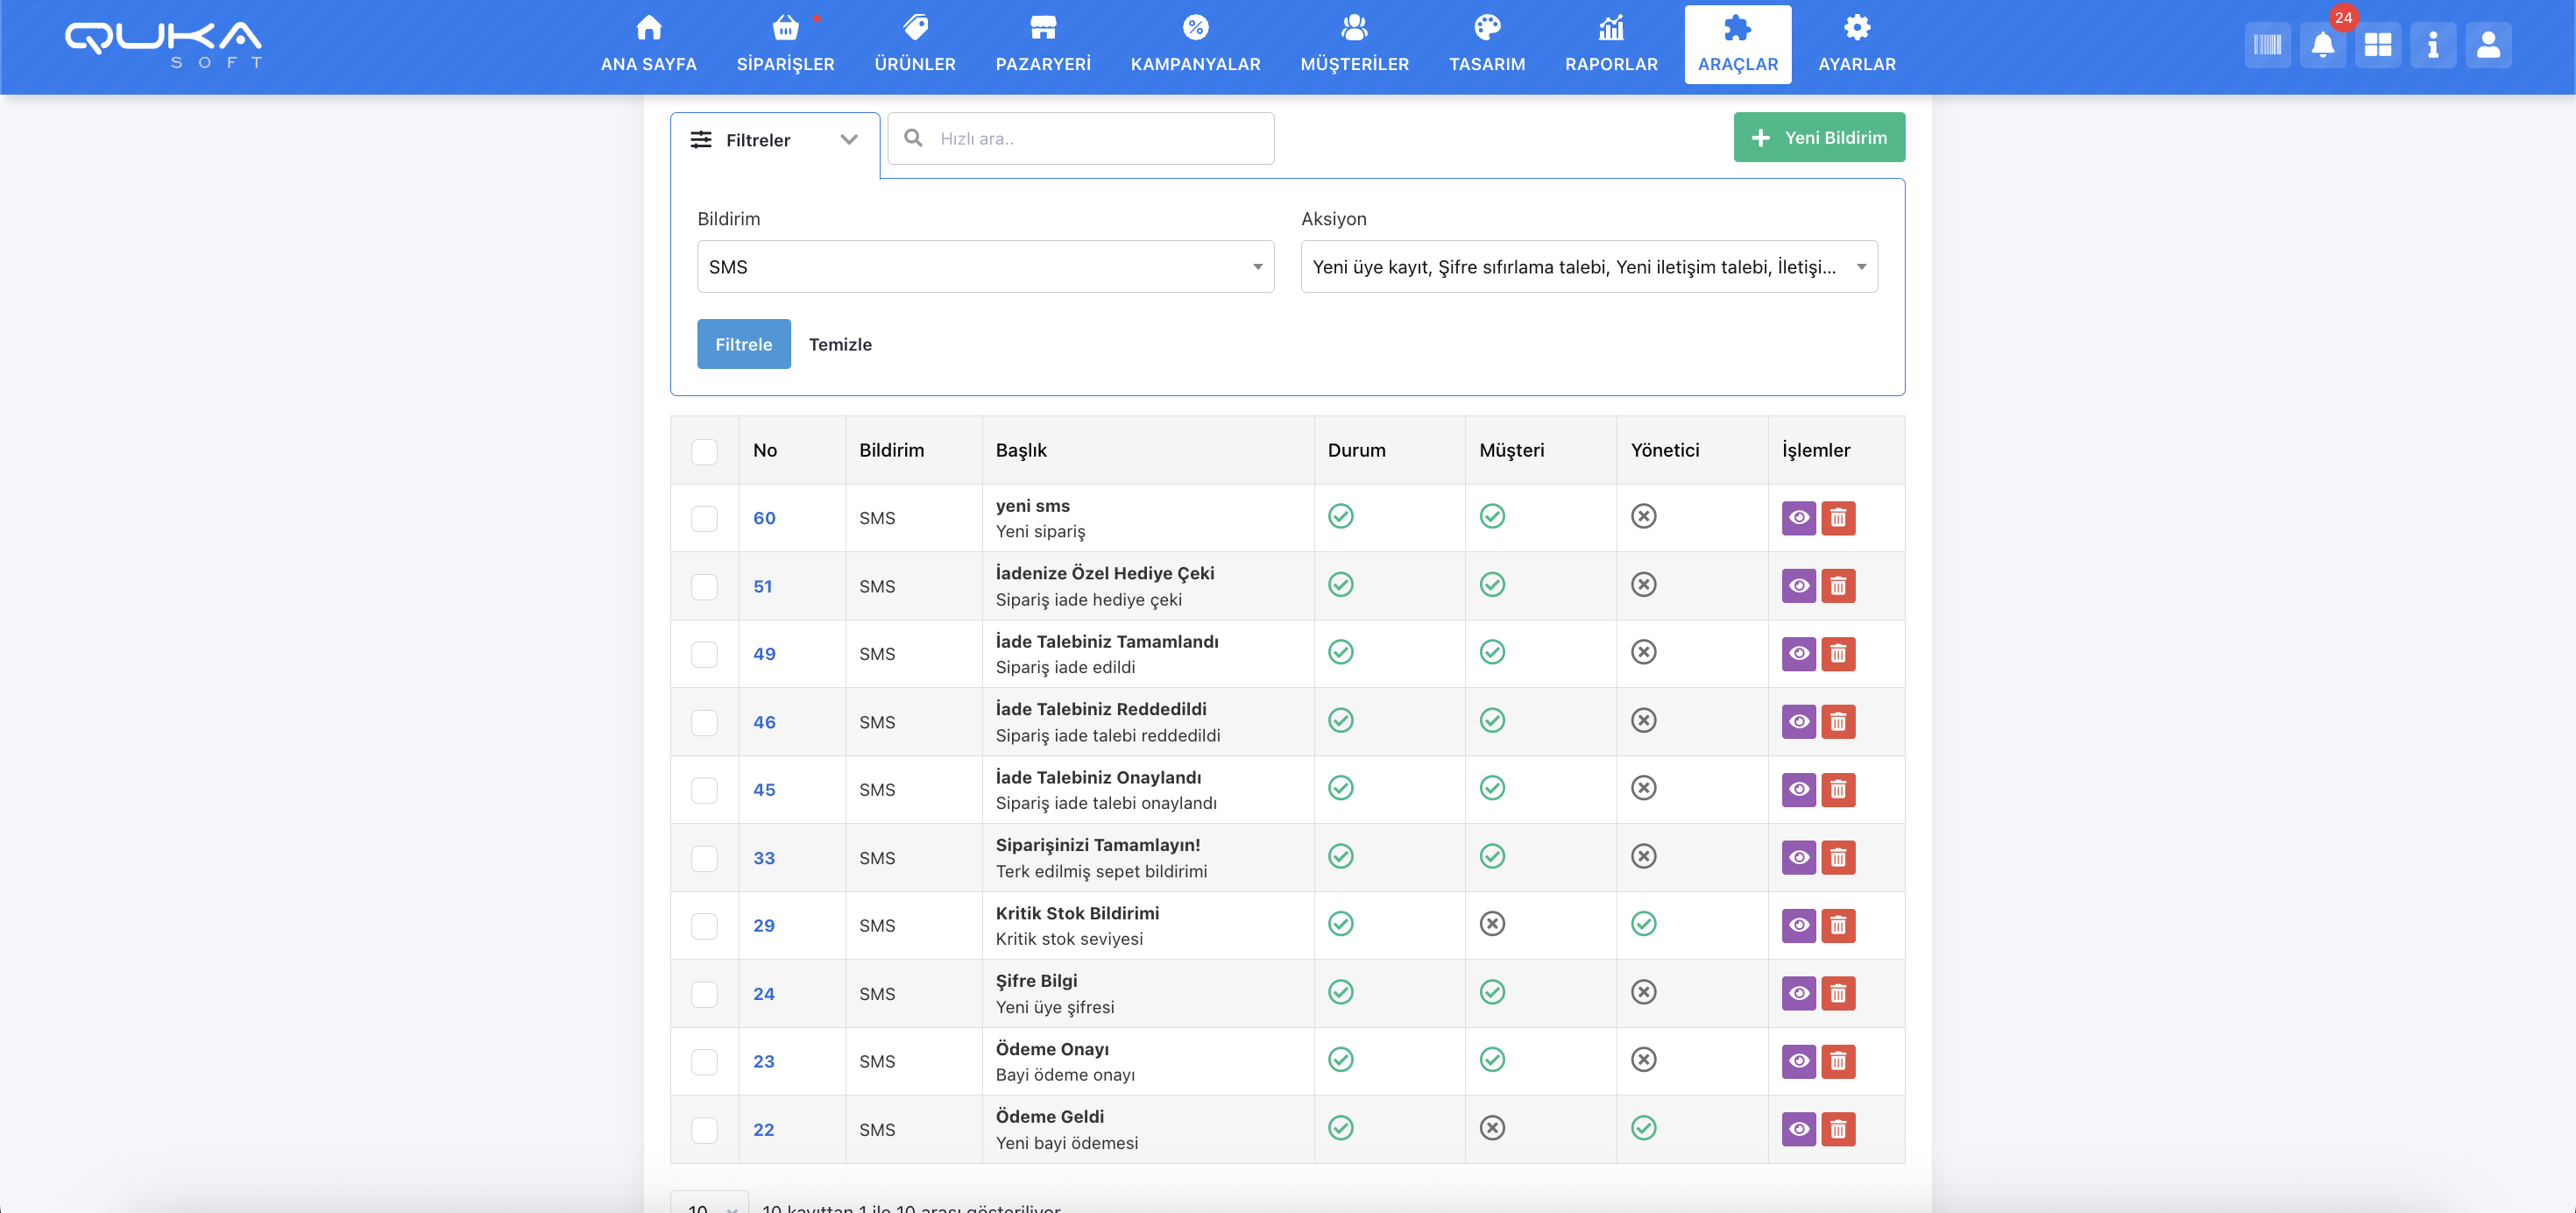
Task: Click the Yeni Bildirim button
Action: pyautogui.click(x=1818, y=138)
